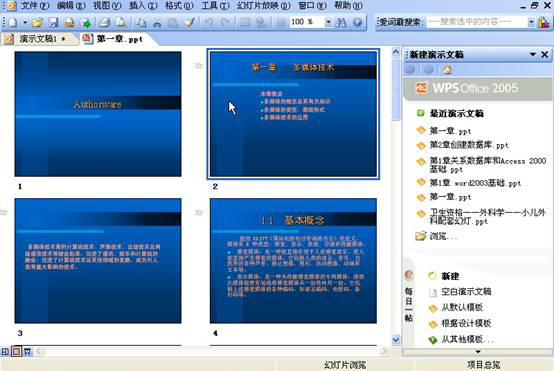Open the 视图 menu
Screen dimensions: 554x371
pos(107,5)
